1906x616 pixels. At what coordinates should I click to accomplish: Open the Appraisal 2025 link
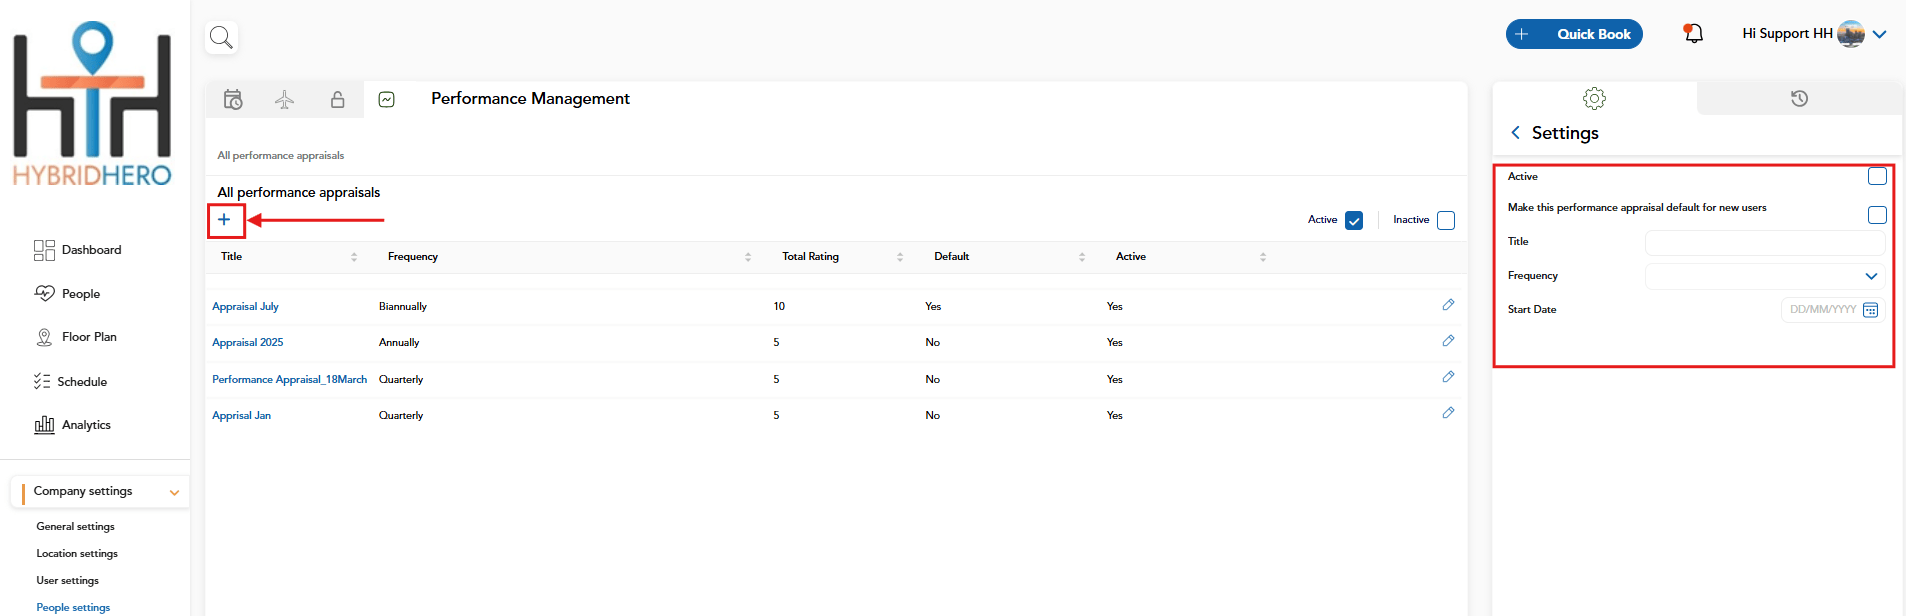click(248, 343)
